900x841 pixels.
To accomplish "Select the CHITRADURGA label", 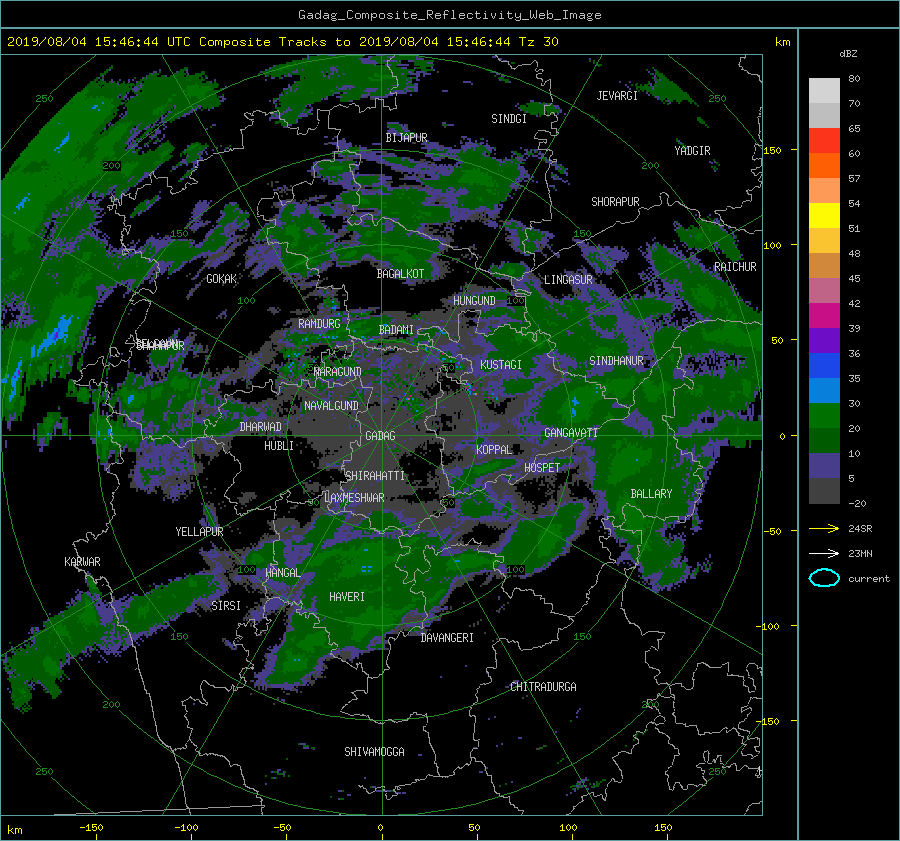I will point(544,687).
